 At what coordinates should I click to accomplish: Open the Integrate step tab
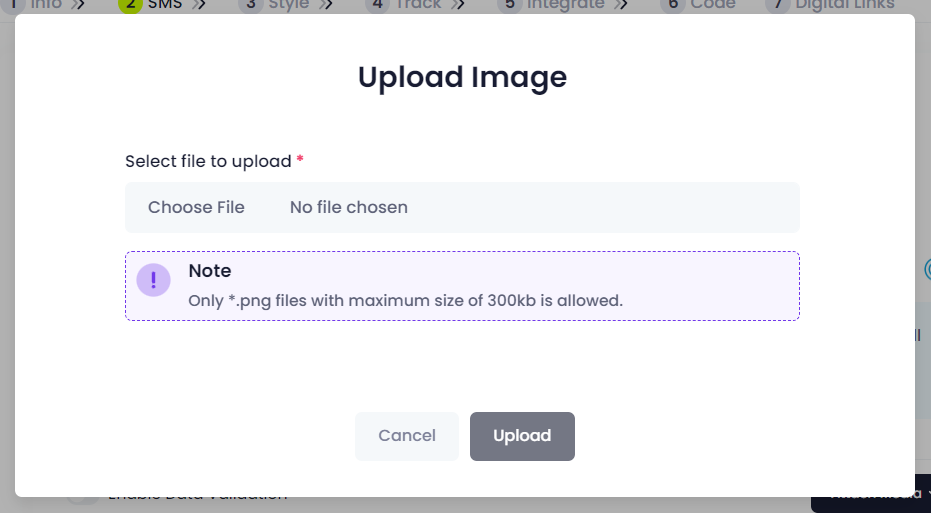[565, 5]
